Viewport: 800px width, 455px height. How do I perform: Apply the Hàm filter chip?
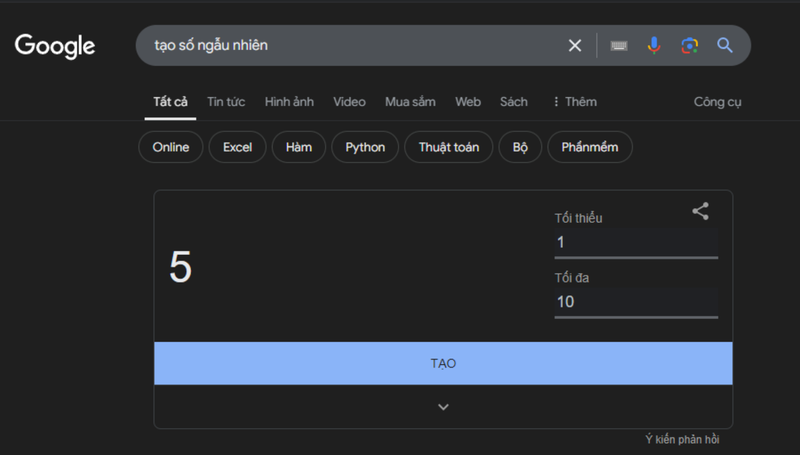pyautogui.click(x=299, y=147)
